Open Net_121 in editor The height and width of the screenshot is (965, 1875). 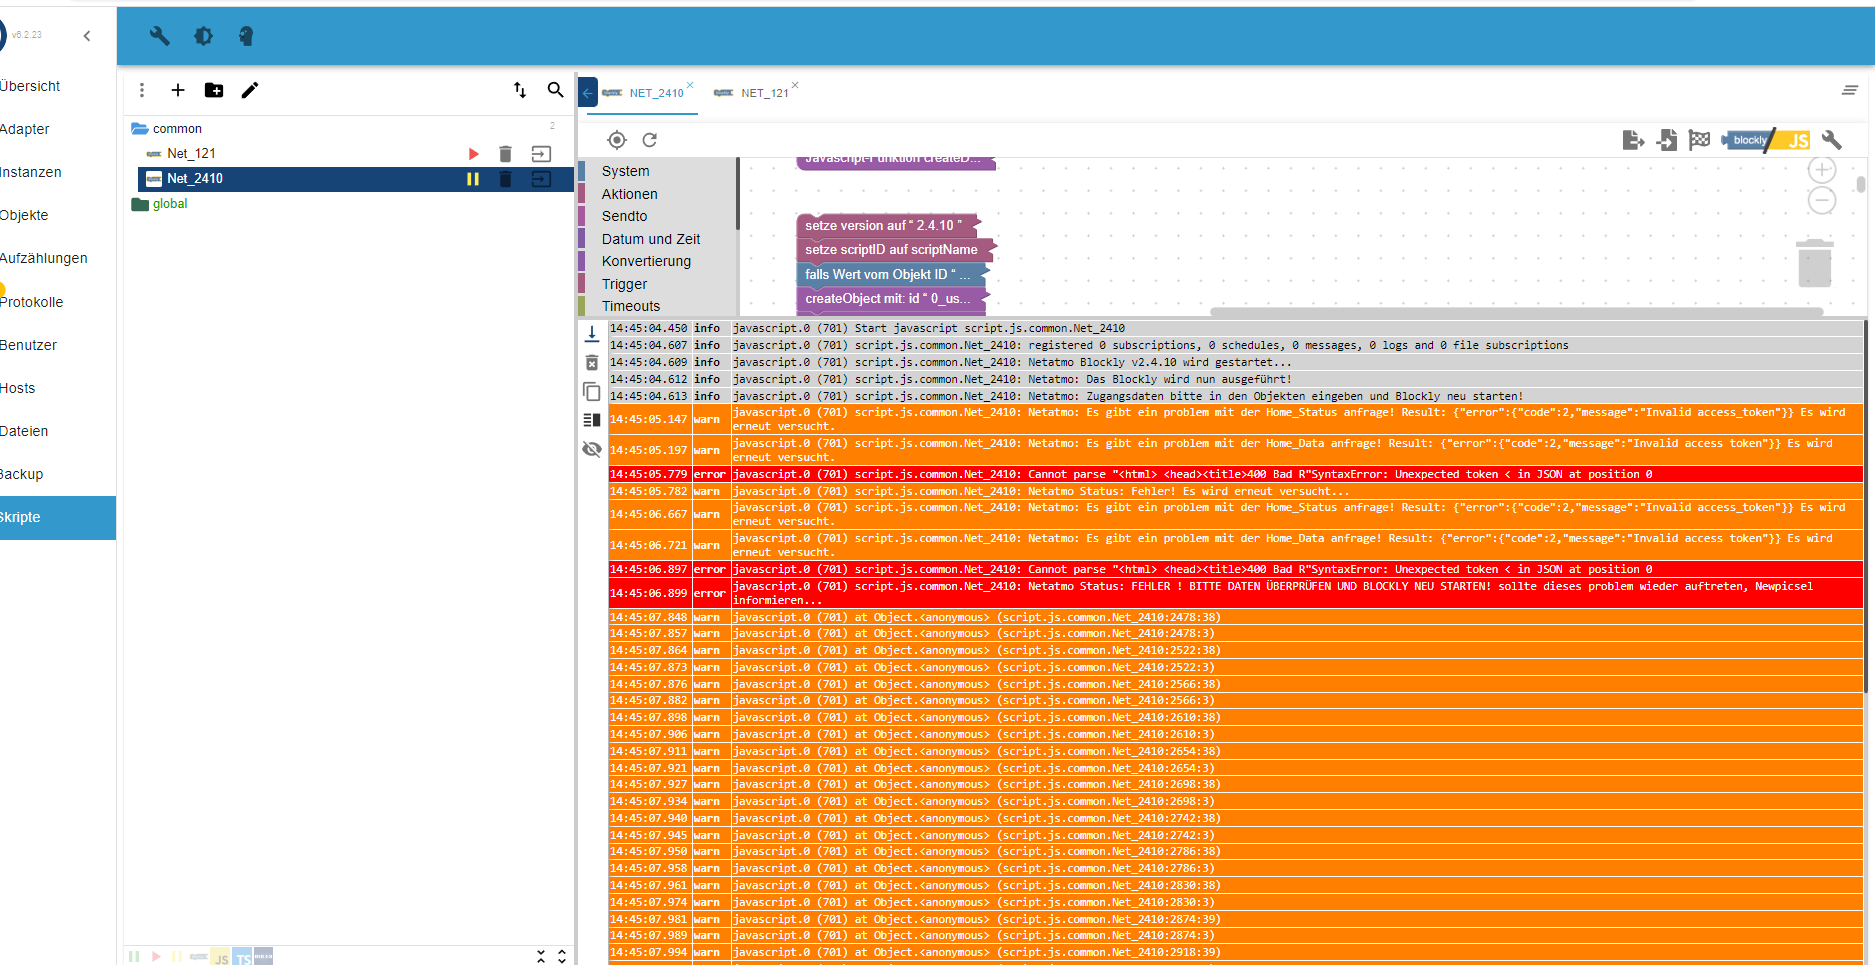point(541,154)
